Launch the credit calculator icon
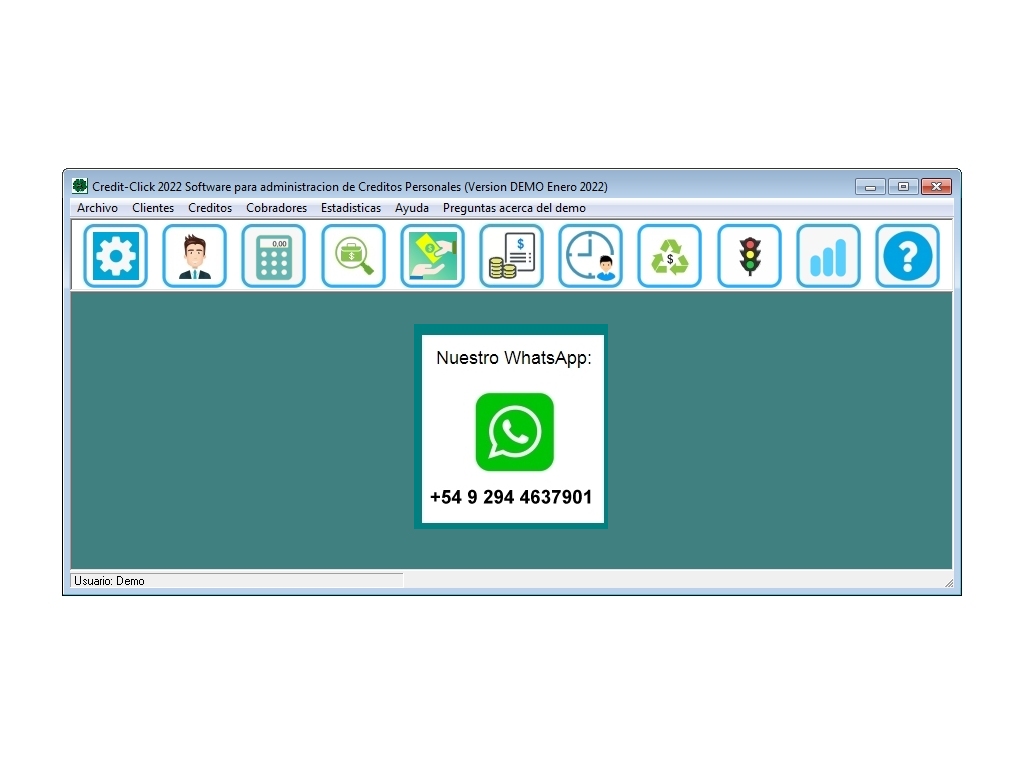The width and height of the screenshot is (1024, 768). pos(273,256)
